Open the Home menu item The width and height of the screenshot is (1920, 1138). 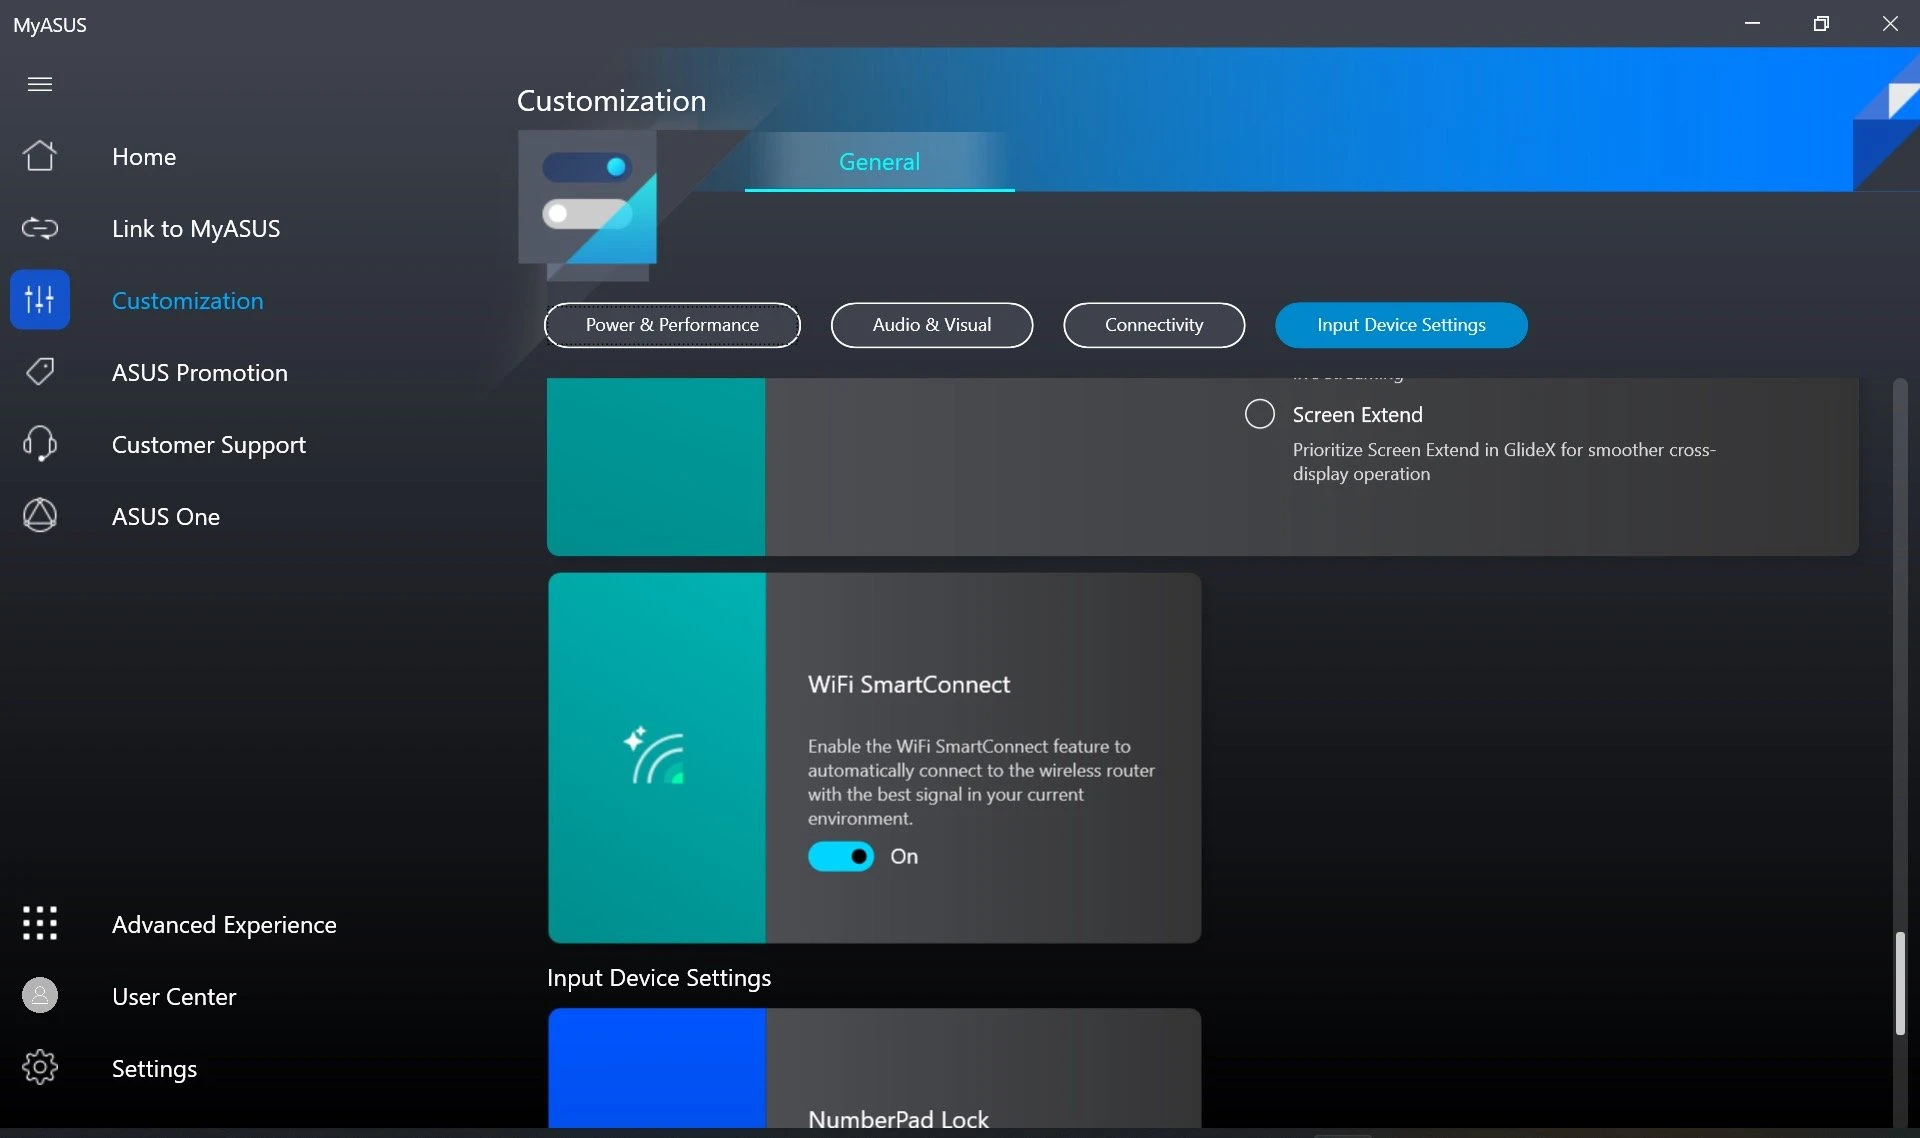tap(144, 157)
